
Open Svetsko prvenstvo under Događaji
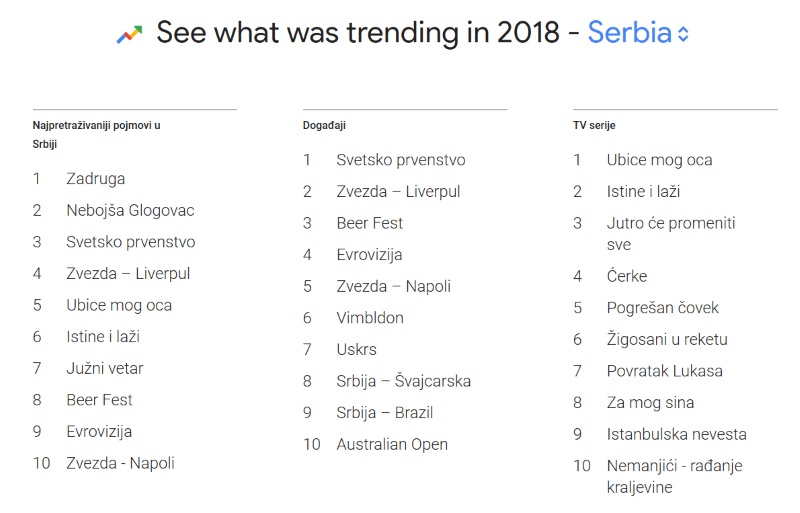pos(401,160)
